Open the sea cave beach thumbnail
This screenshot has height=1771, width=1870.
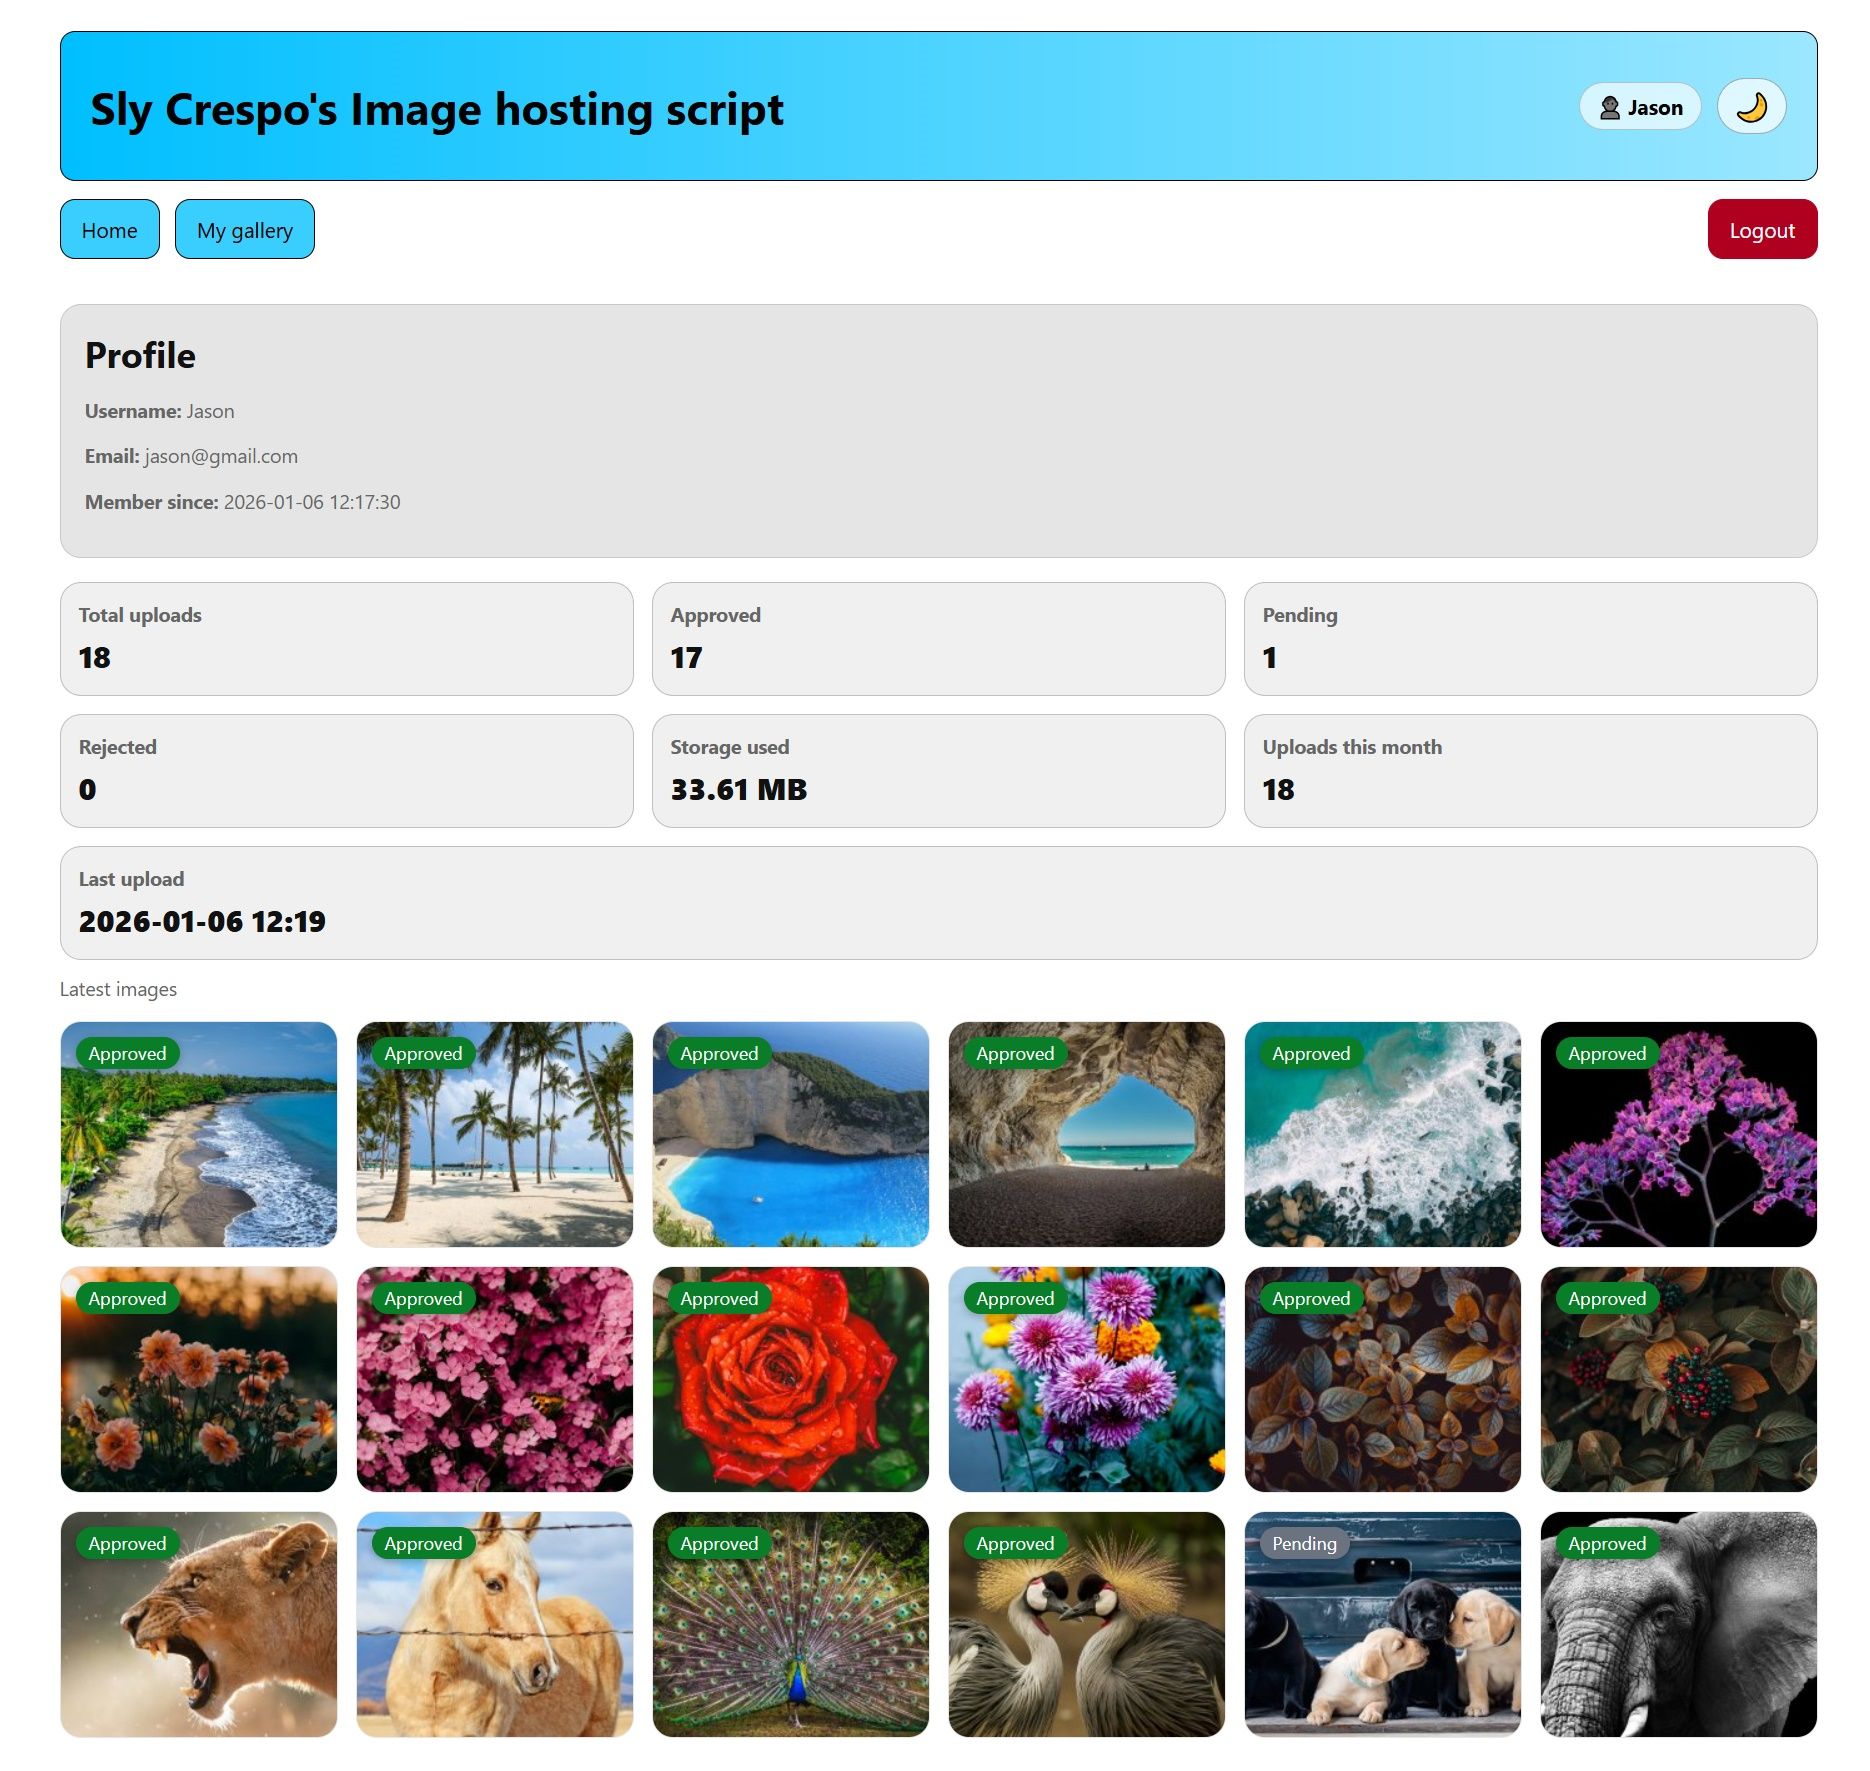pyautogui.click(x=1087, y=1134)
